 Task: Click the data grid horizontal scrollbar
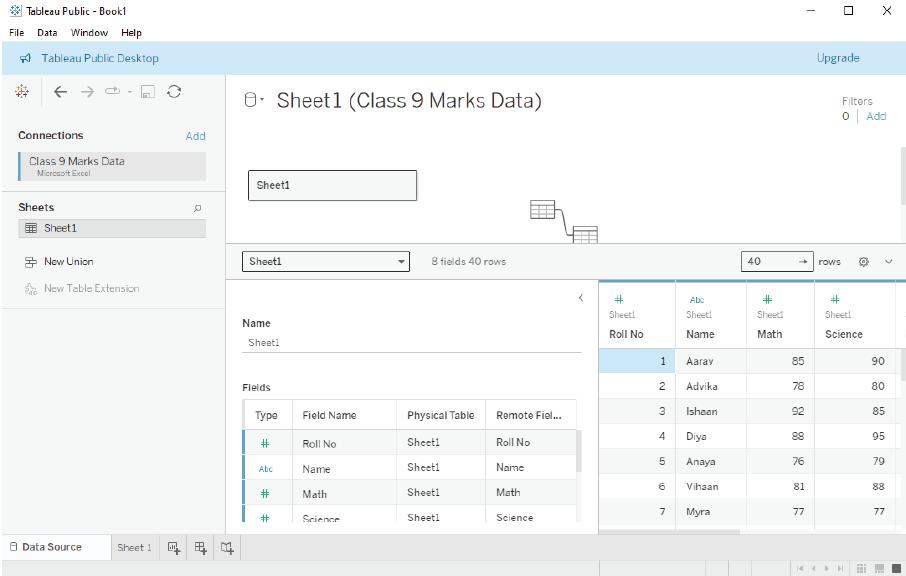coord(669,532)
